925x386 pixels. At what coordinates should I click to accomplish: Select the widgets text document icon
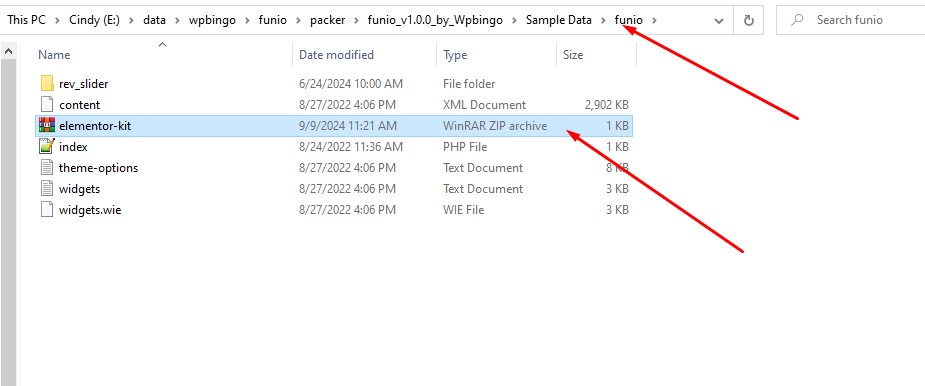tap(47, 189)
